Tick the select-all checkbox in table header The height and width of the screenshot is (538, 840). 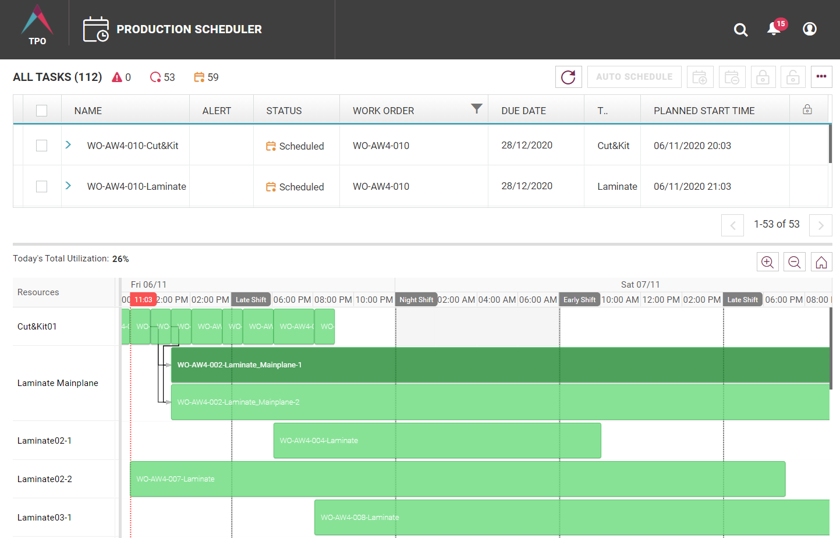41,111
